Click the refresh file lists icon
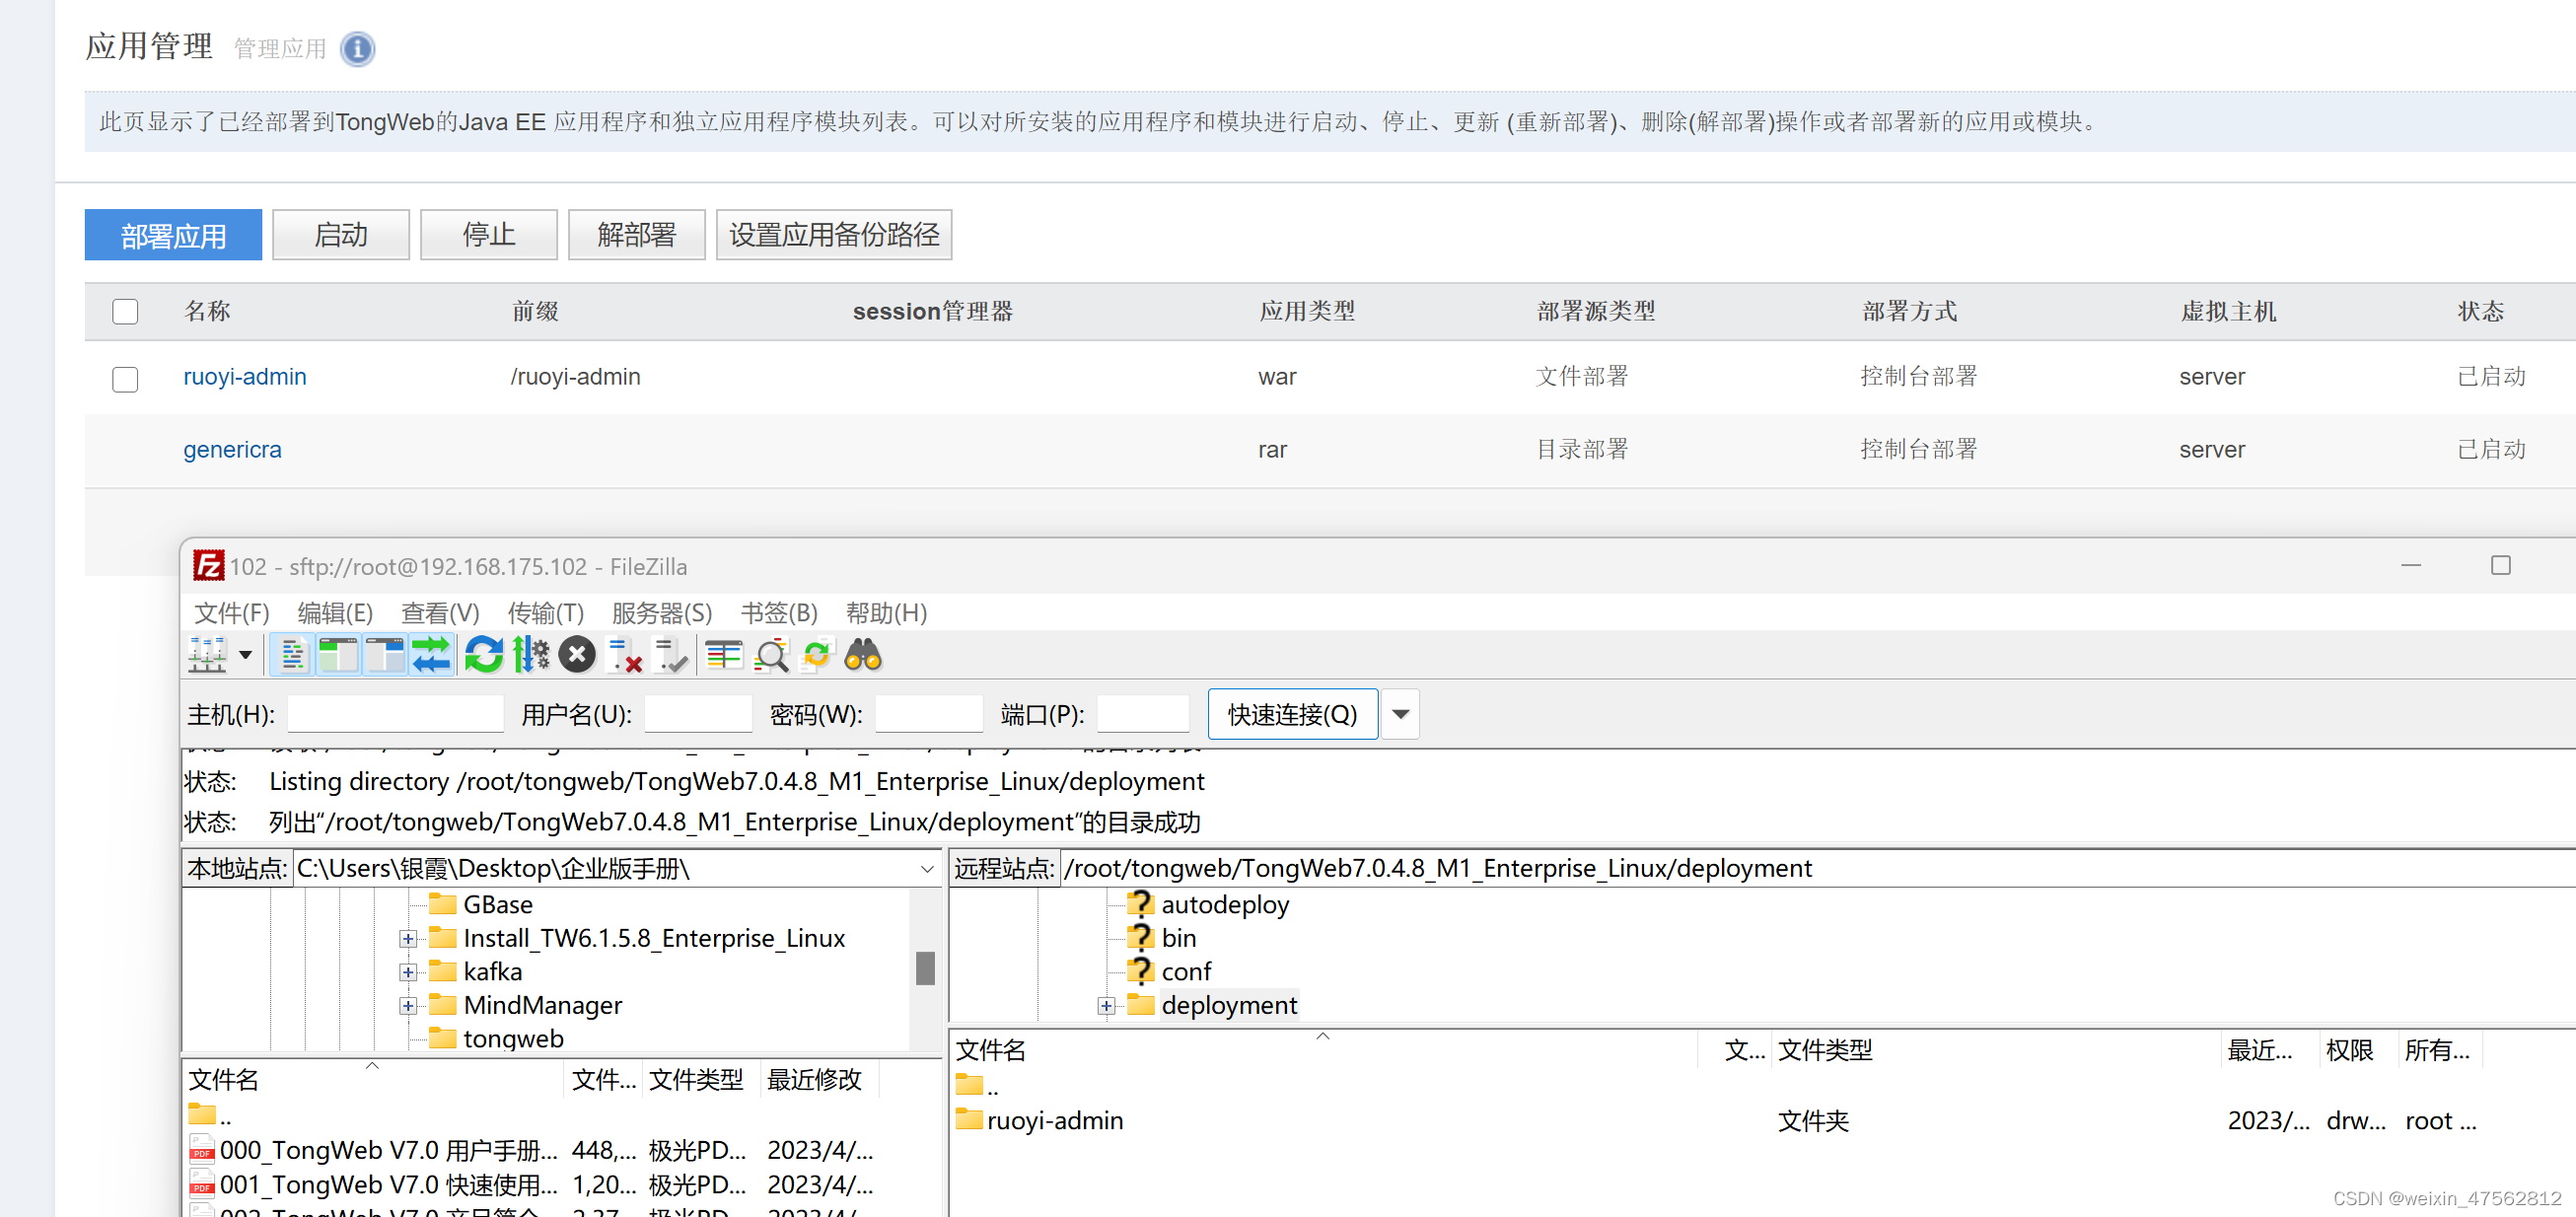The width and height of the screenshot is (2576, 1217). tap(484, 656)
